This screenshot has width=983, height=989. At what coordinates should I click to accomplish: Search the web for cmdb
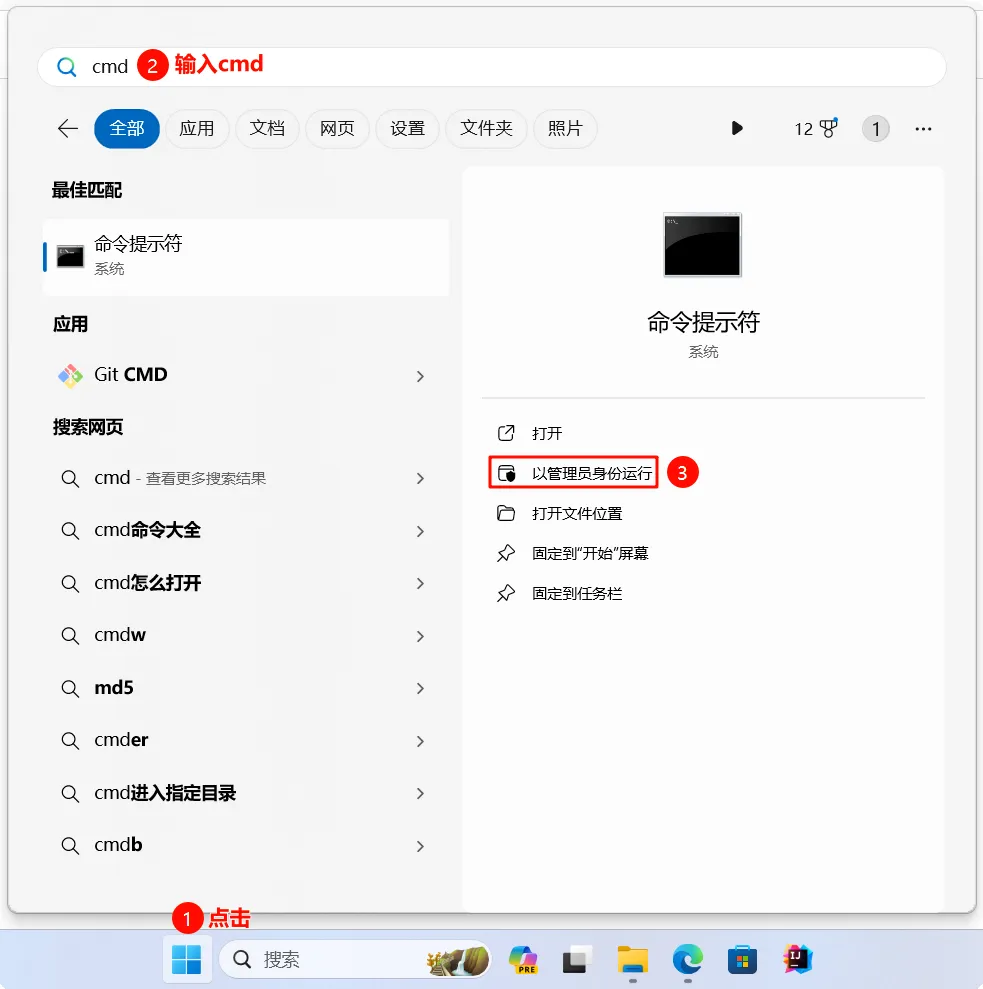click(x=118, y=845)
